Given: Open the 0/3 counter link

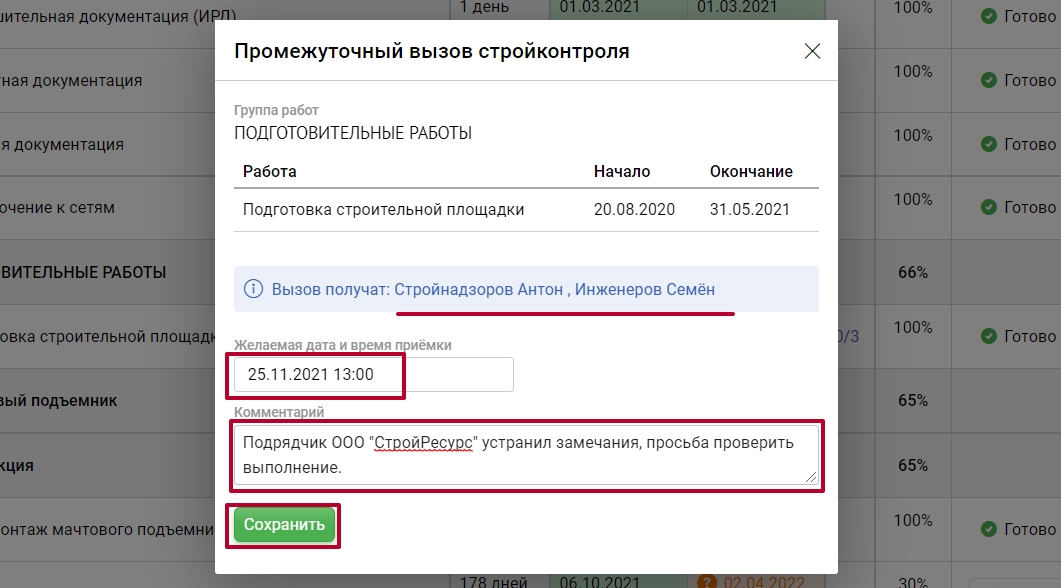Looking at the screenshot, I should point(847,336).
